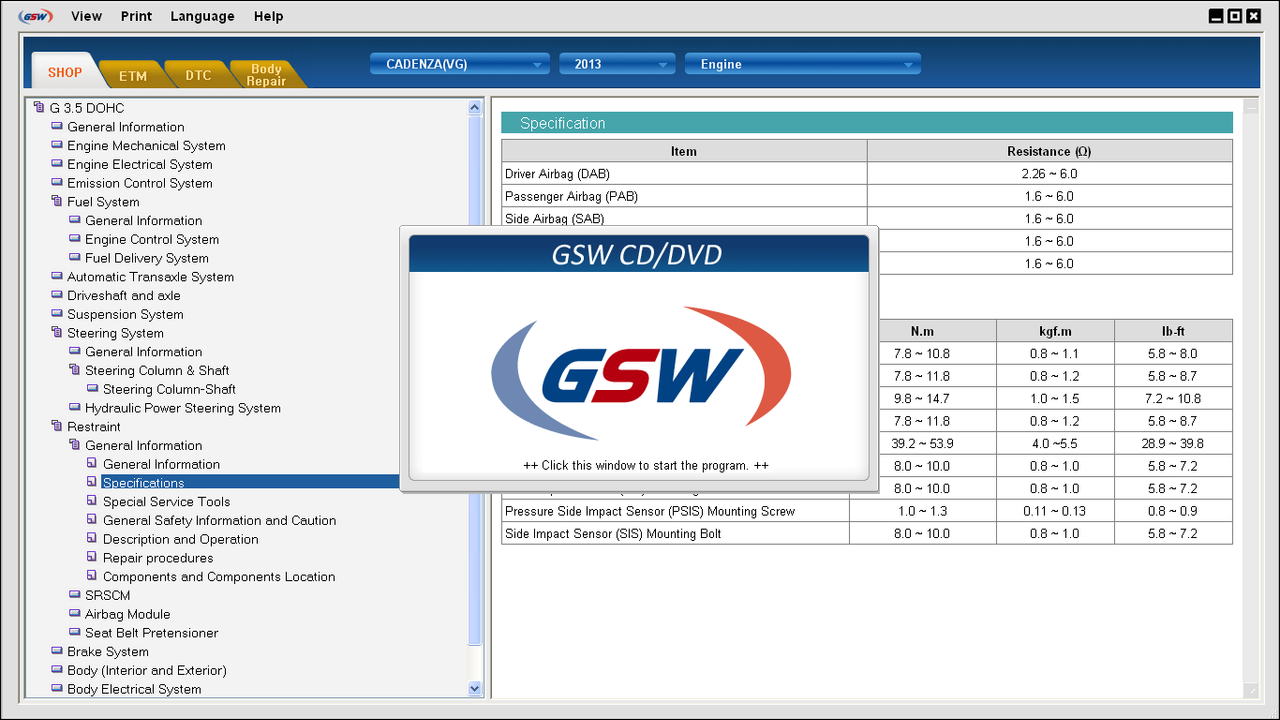Click the book icon beside Engine Control System
The width and height of the screenshot is (1280, 720).
(x=75, y=239)
